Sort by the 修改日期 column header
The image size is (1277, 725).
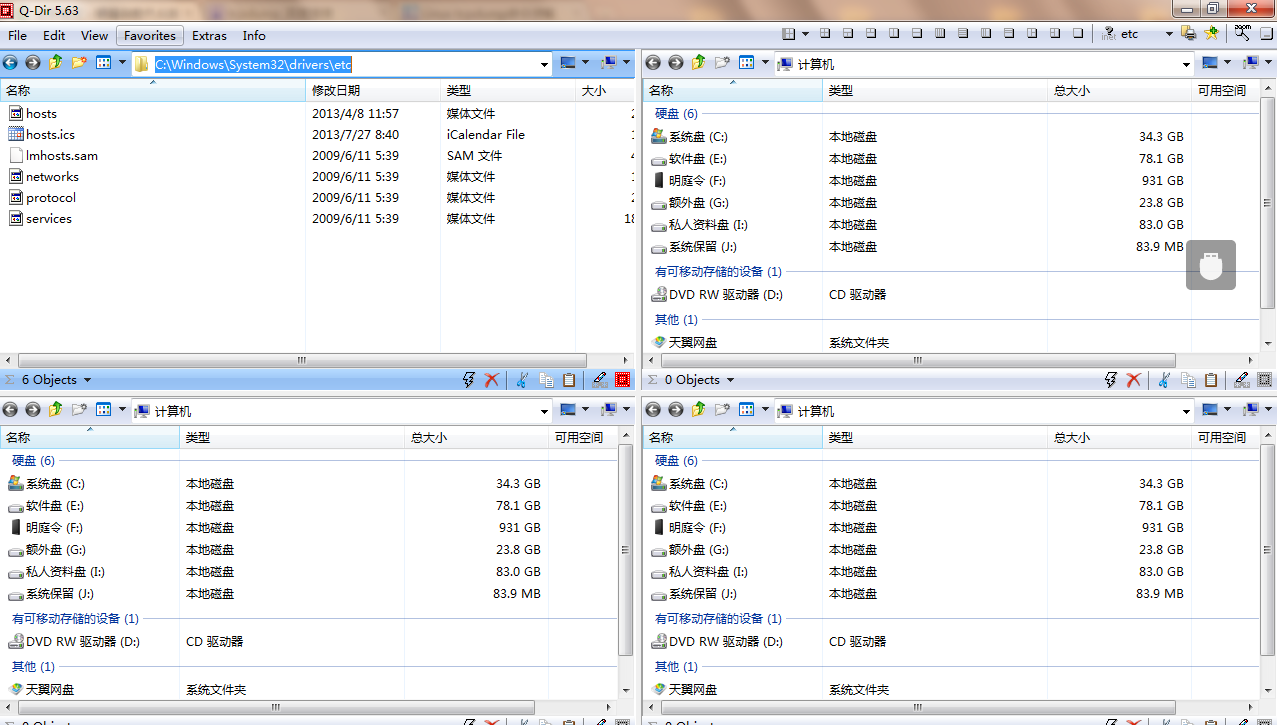(x=336, y=91)
